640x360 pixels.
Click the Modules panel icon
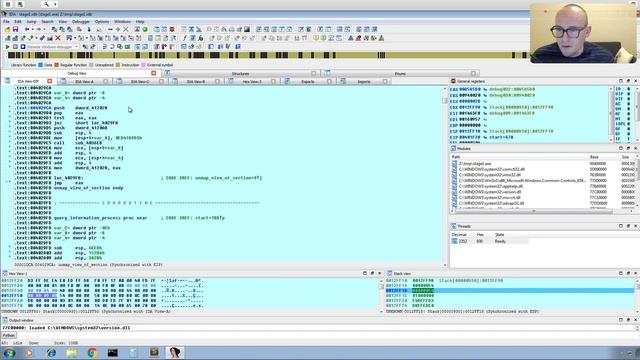click(453, 149)
